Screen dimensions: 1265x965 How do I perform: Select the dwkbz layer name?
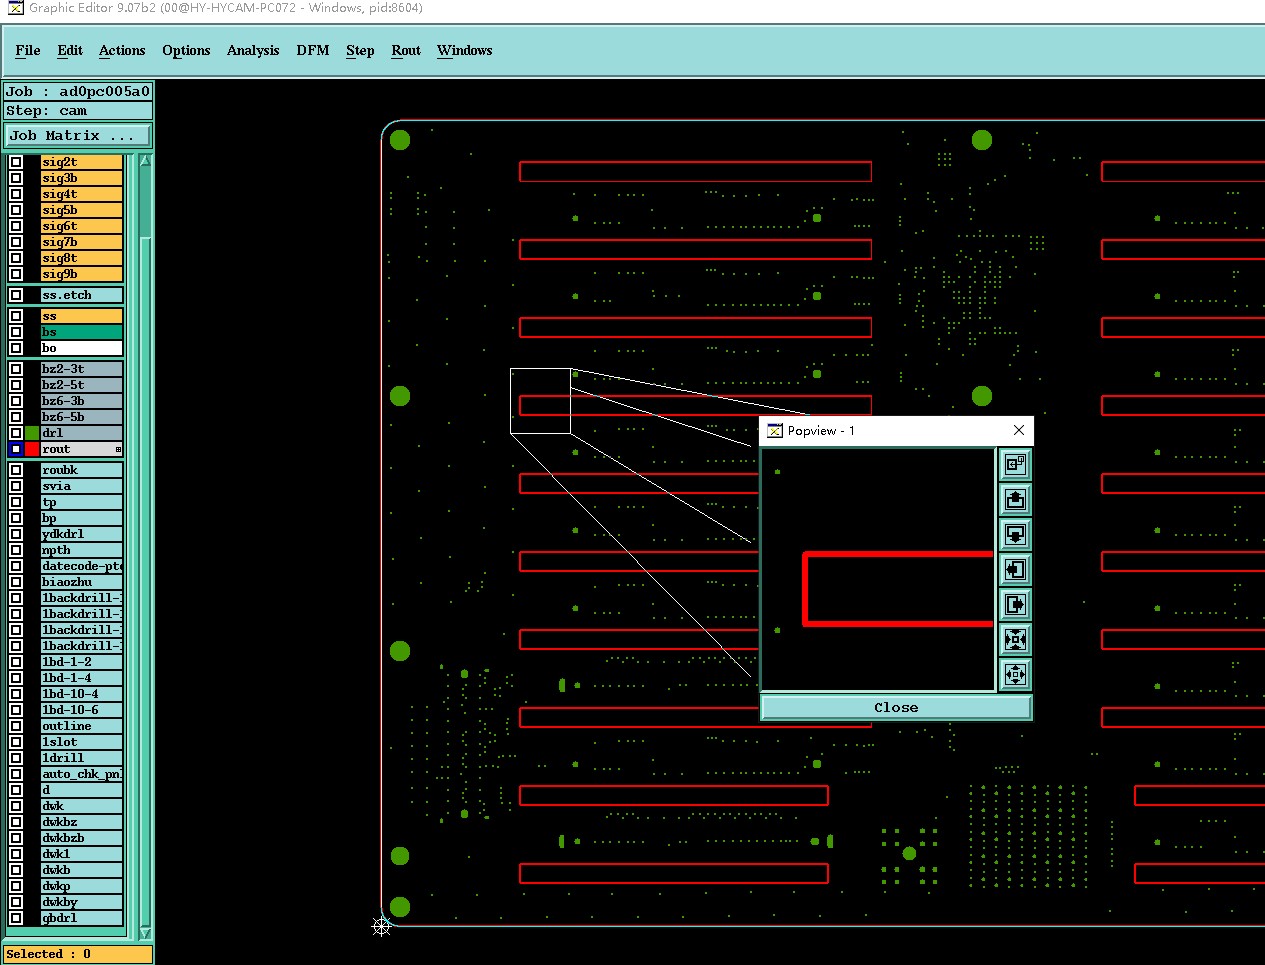[81, 822]
